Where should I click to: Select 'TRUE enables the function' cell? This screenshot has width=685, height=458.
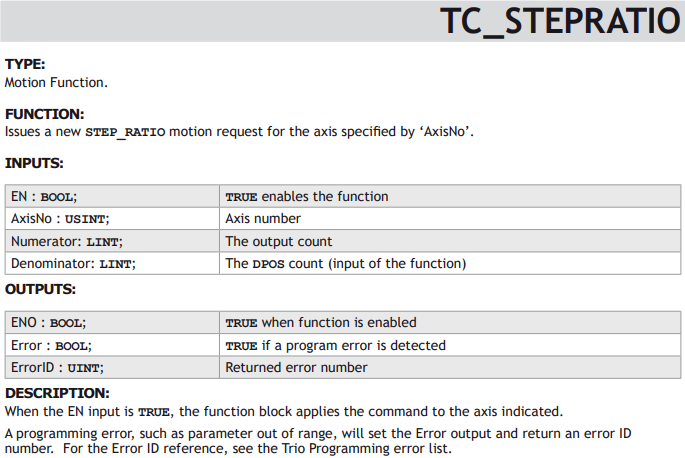point(450,197)
